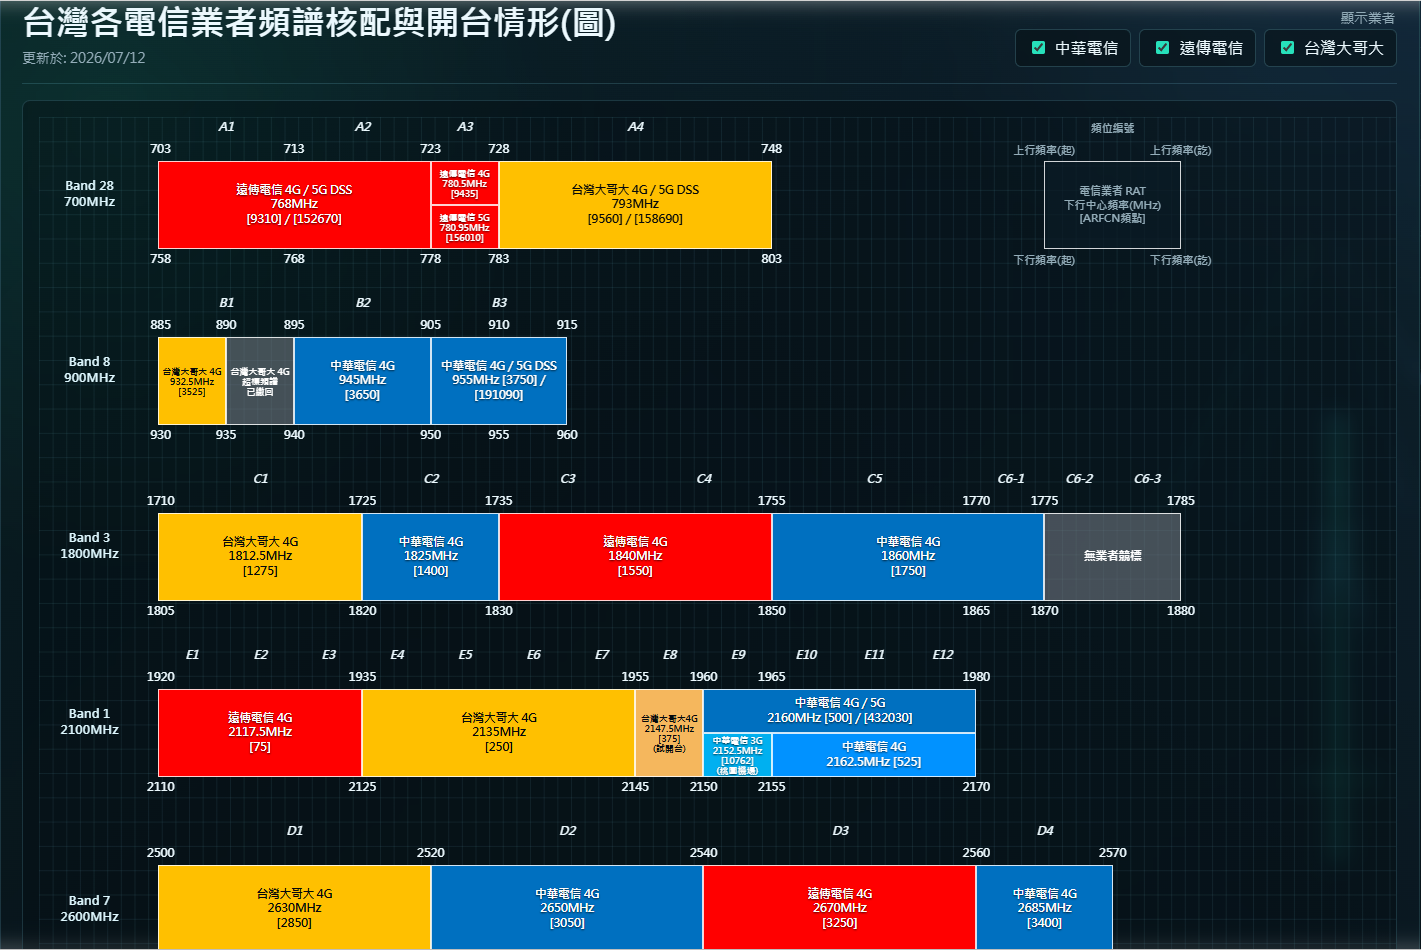
Task: Click uplink frequency 748 in Band 28
Action: (x=772, y=149)
